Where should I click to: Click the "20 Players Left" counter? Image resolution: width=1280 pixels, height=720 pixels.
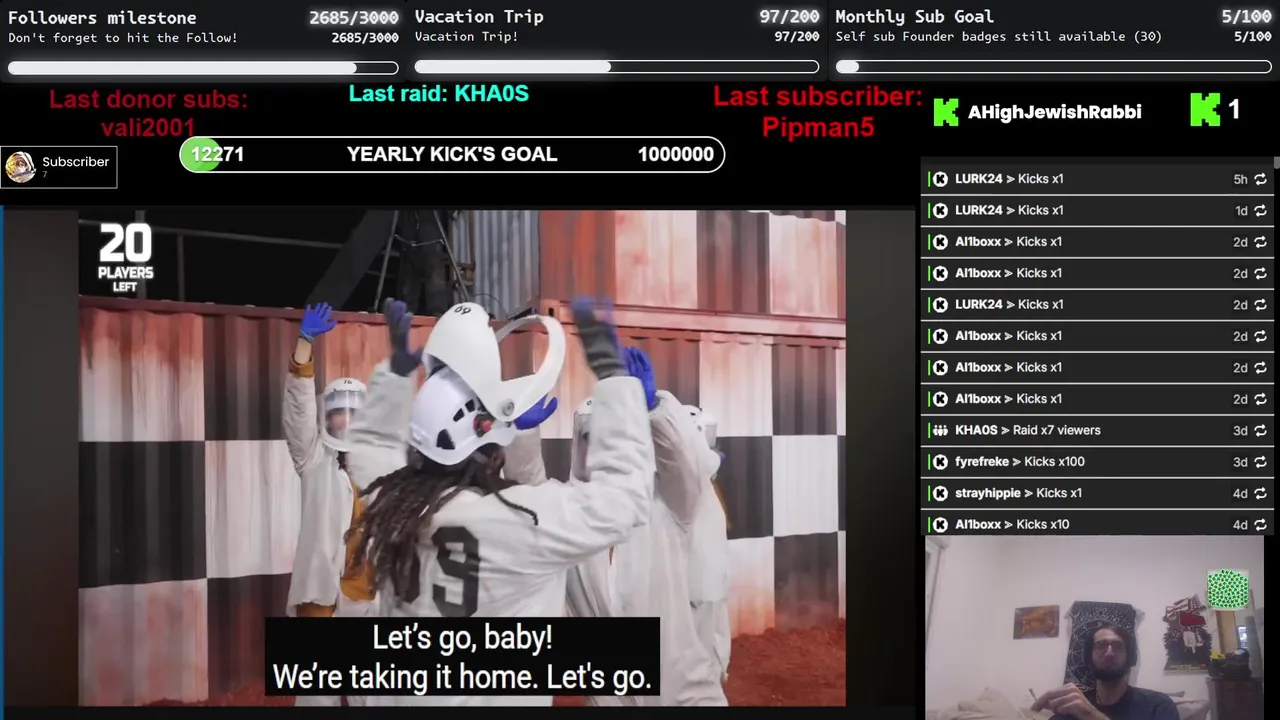click(125, 258)
